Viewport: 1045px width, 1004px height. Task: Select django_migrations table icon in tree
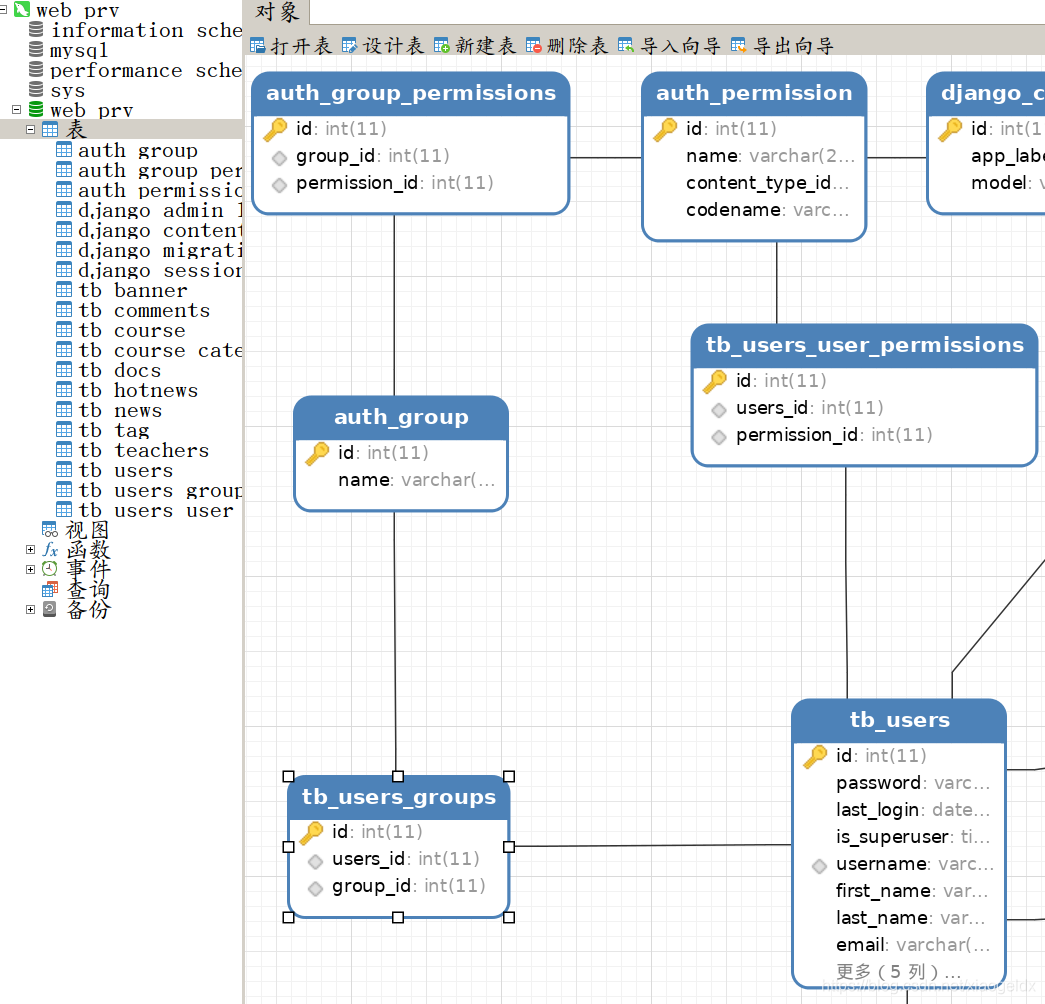click(x=64, y=249)
